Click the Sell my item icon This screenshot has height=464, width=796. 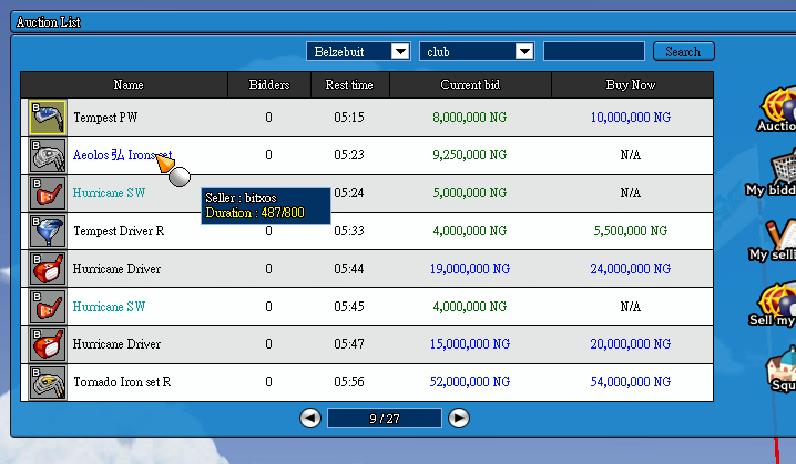click(778, 303)
